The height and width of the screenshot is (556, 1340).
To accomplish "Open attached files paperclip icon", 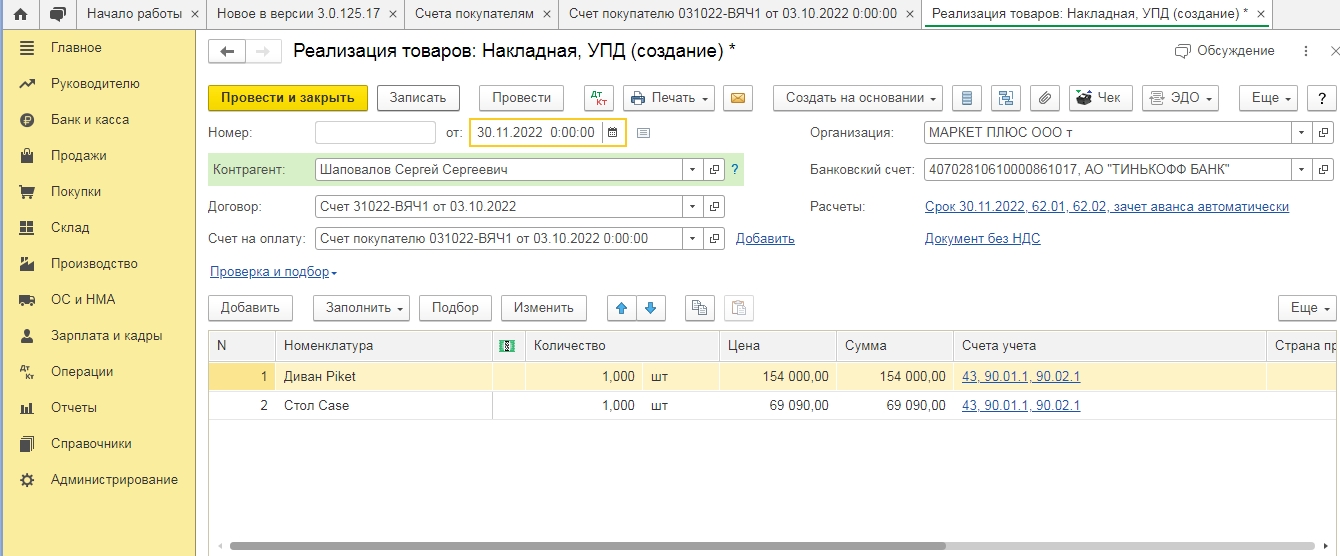I will tap(1044, 98).
